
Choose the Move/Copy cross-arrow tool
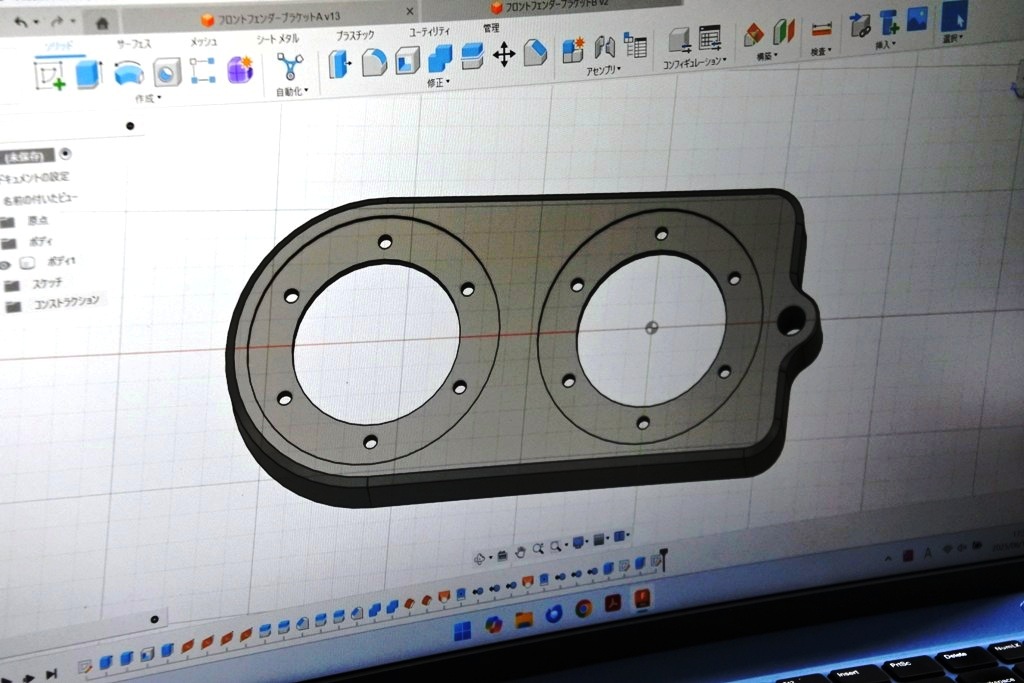click(504, 54)
